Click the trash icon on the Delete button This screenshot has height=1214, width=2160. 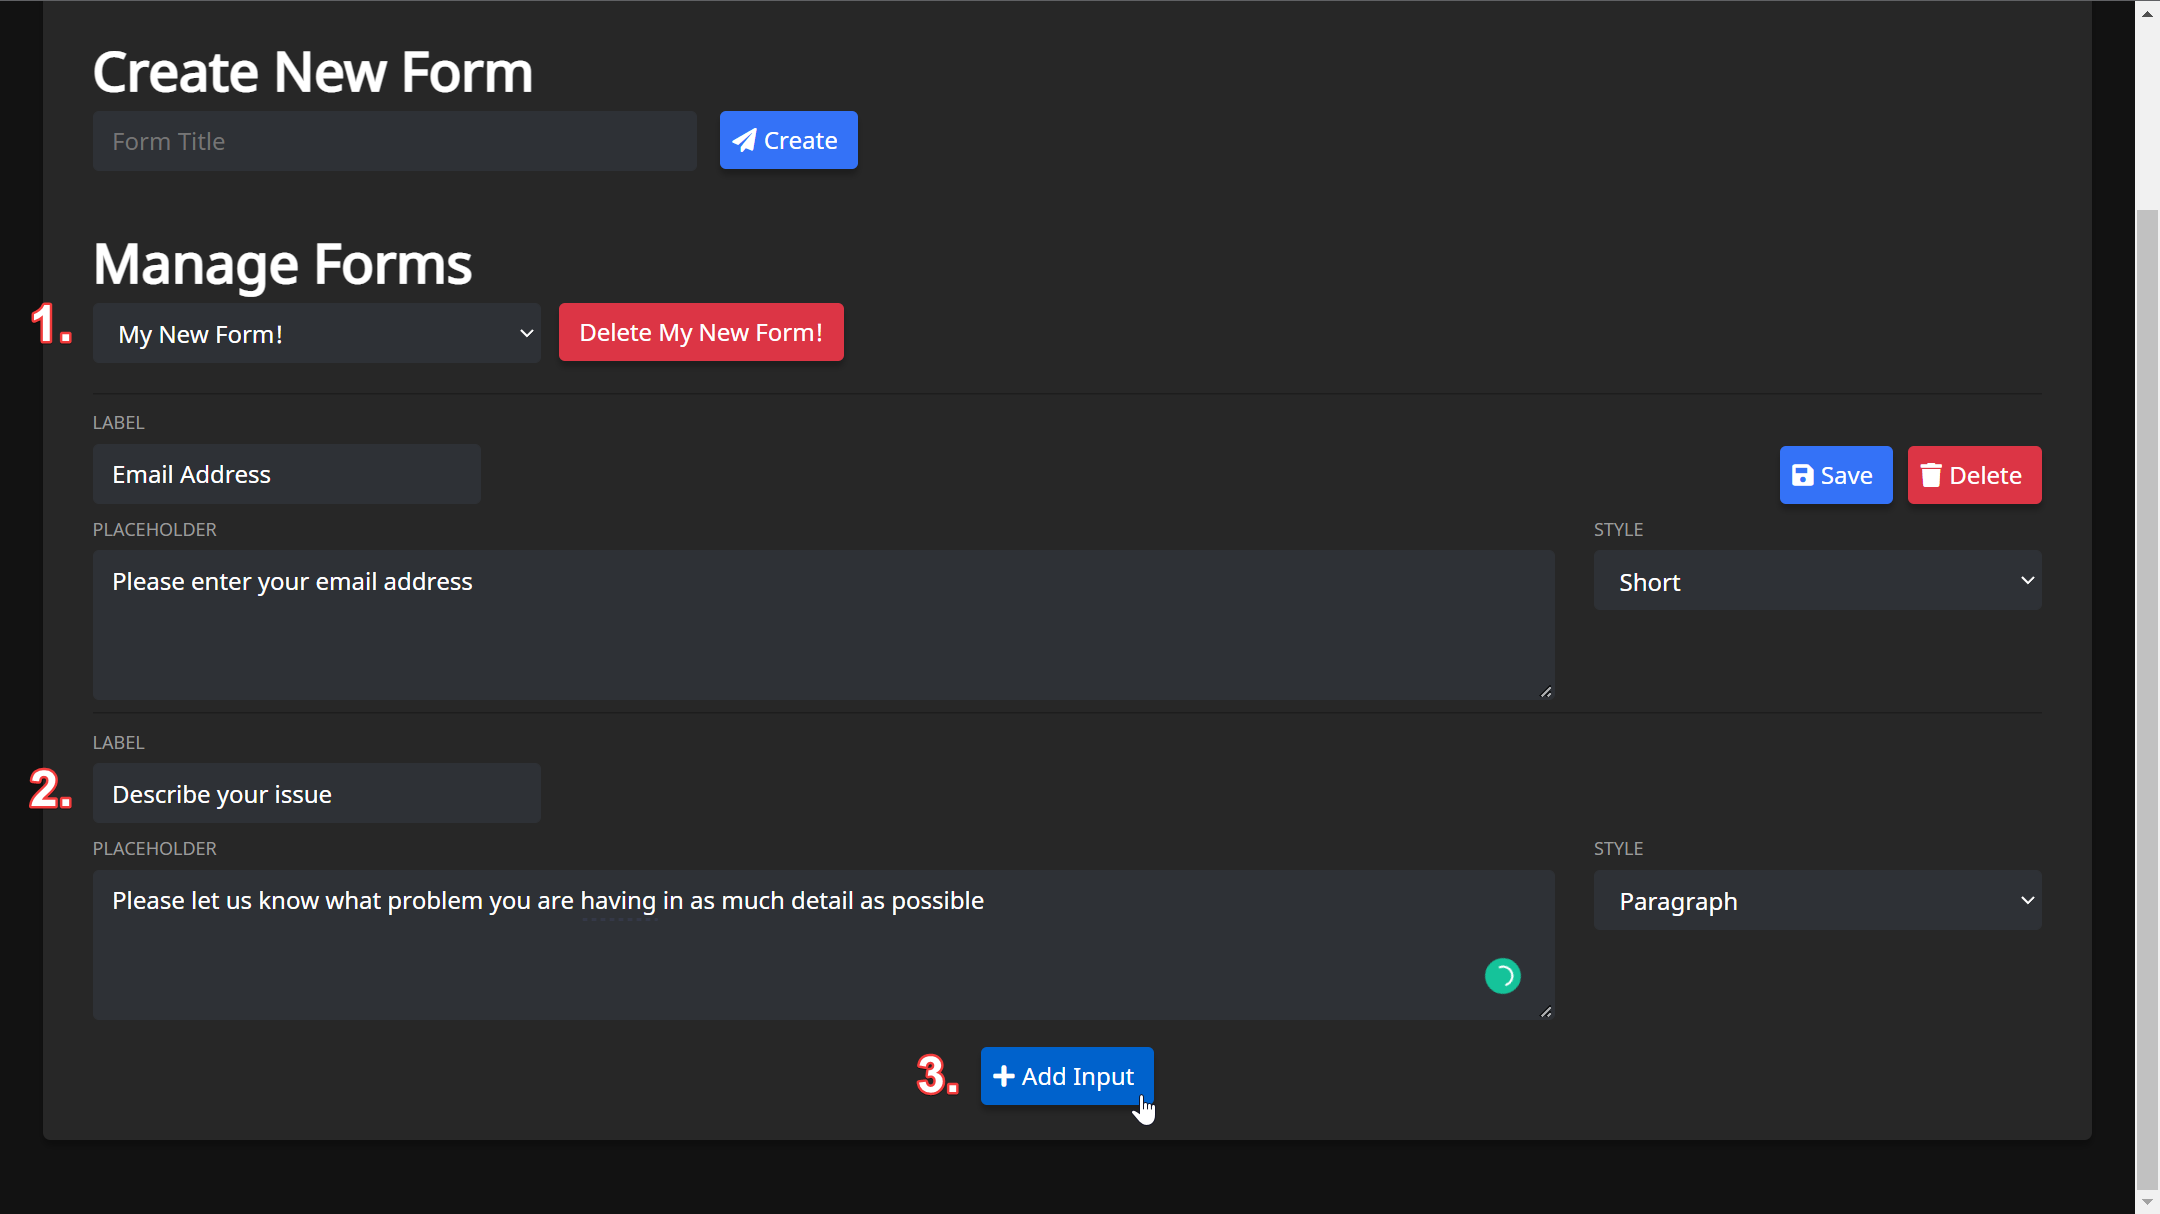[x=1931, y=475]
